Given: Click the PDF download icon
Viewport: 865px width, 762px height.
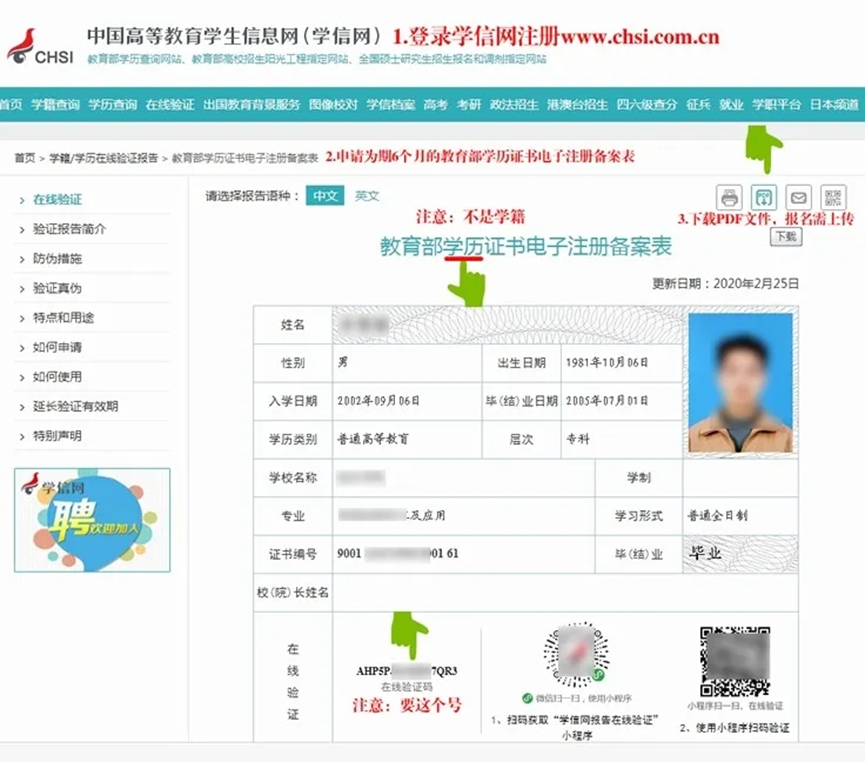Looking at the screenshot, I should 763,197.
